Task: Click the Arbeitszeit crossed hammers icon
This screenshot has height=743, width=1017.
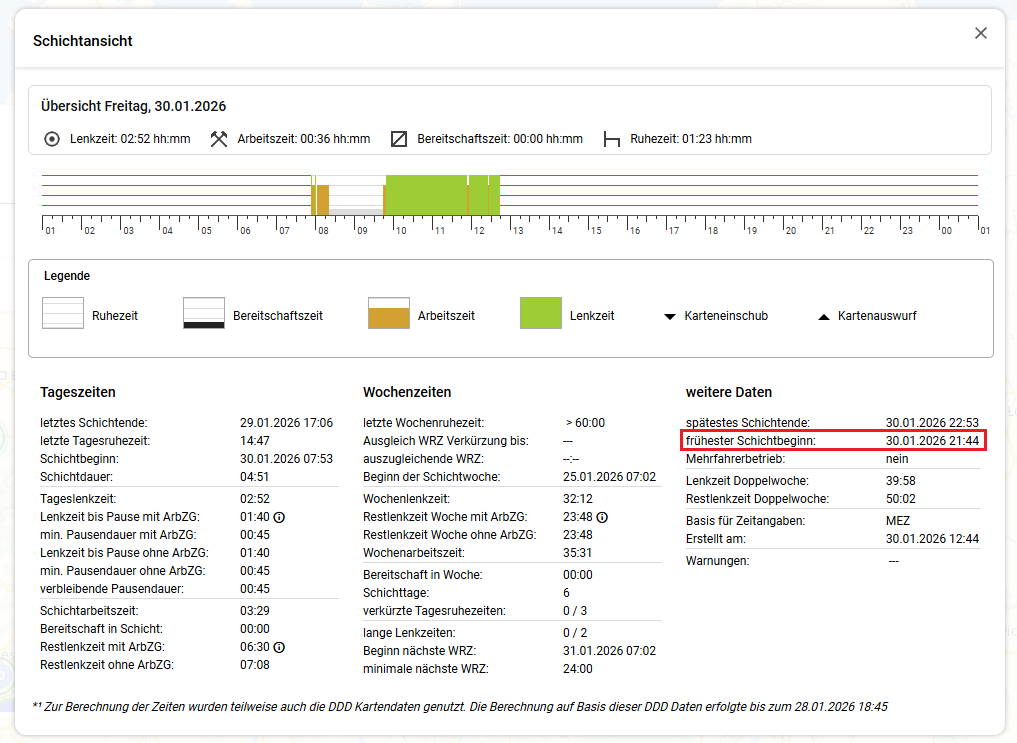Action: 219,139
